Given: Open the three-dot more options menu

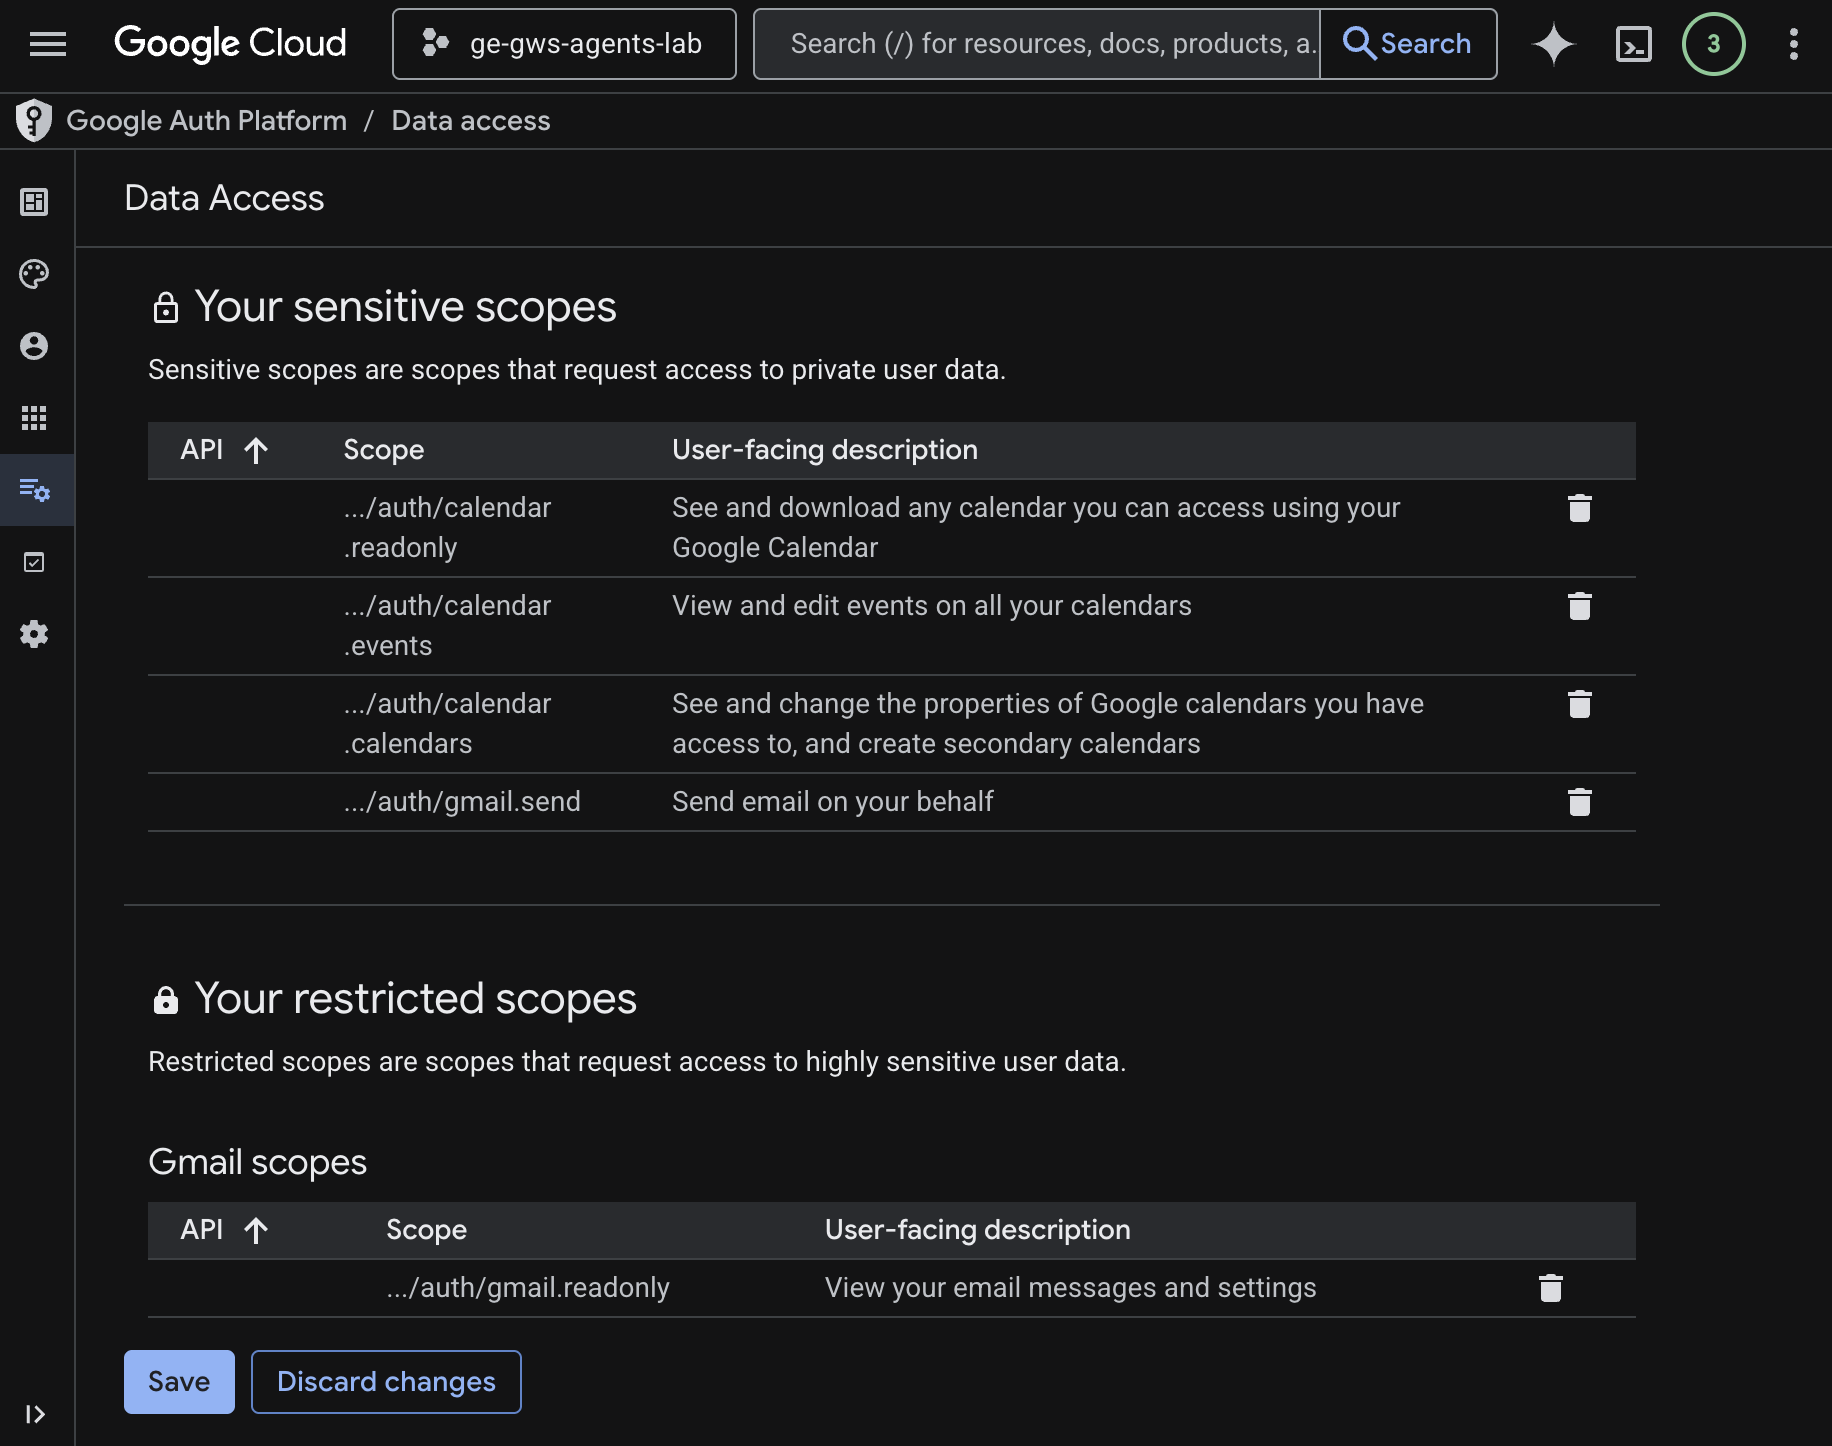Looking at the screenshot, I should 1793,44.
